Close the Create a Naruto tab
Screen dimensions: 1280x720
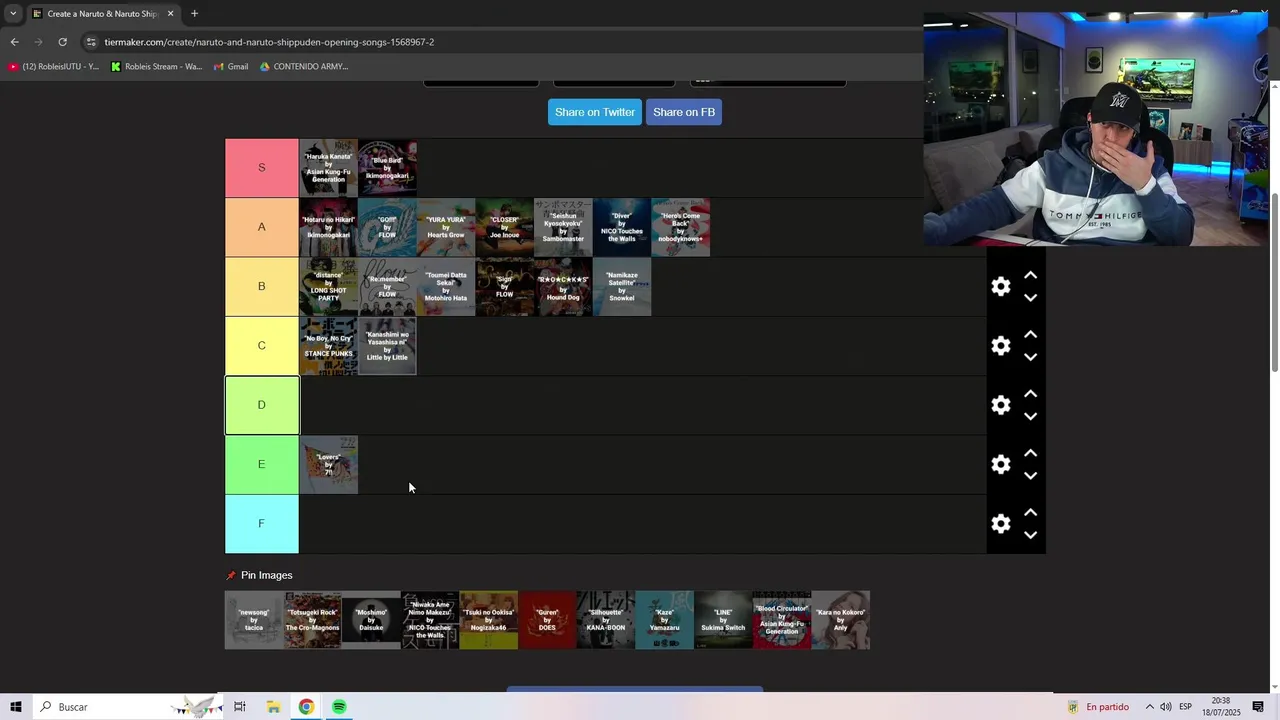pyautogui.click(x=170, y=14)
